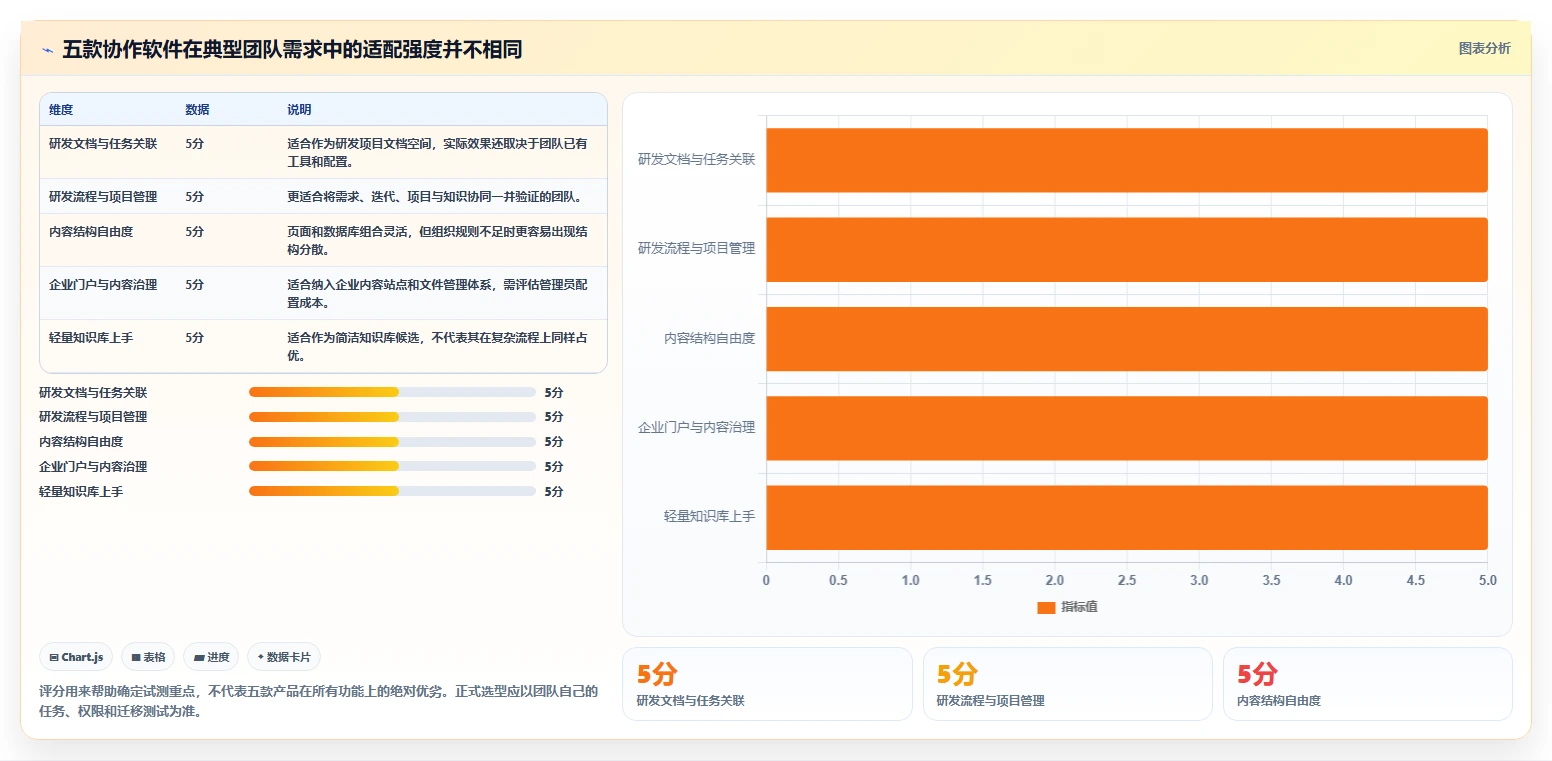Screen dimensions: 1552x761
Task: Click the orange 指标值 legend color box
Action: pyautogui.click(x=1046, y=607)
